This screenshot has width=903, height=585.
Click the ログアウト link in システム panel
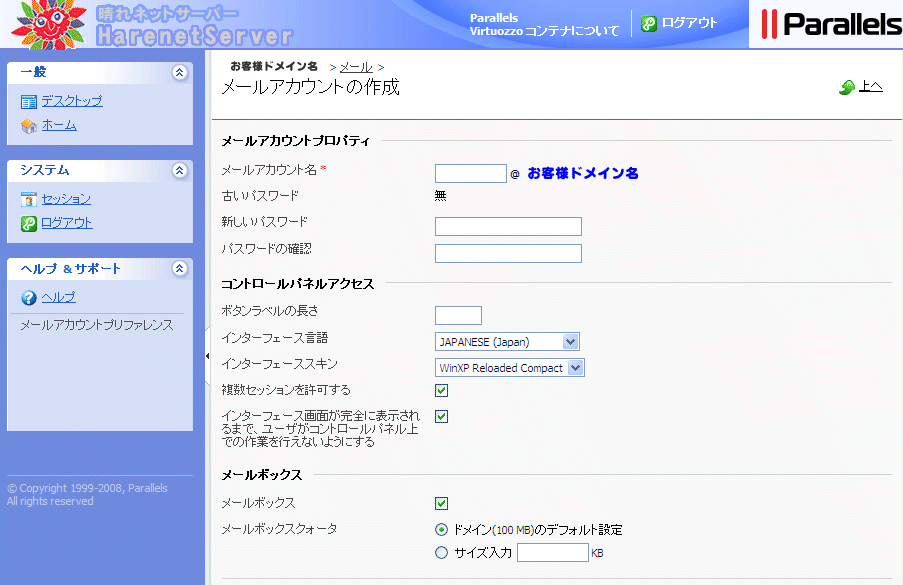click(67, 223)
